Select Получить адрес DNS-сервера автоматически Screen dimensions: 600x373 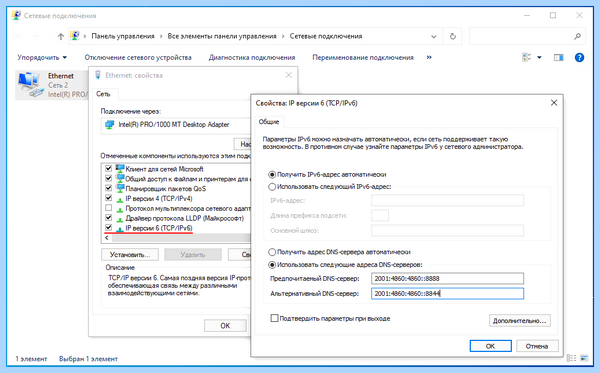272,252
